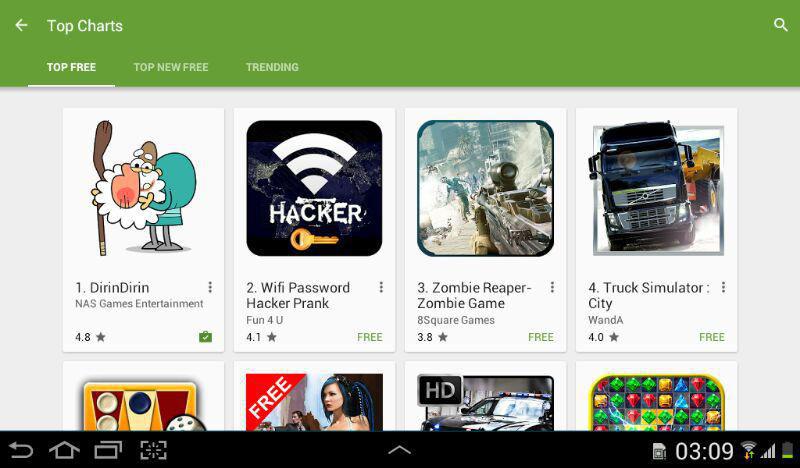Open overflow menu for Wifi Password Hacker Prank
The image size is (800, 468).
click(x=381, y=287)
